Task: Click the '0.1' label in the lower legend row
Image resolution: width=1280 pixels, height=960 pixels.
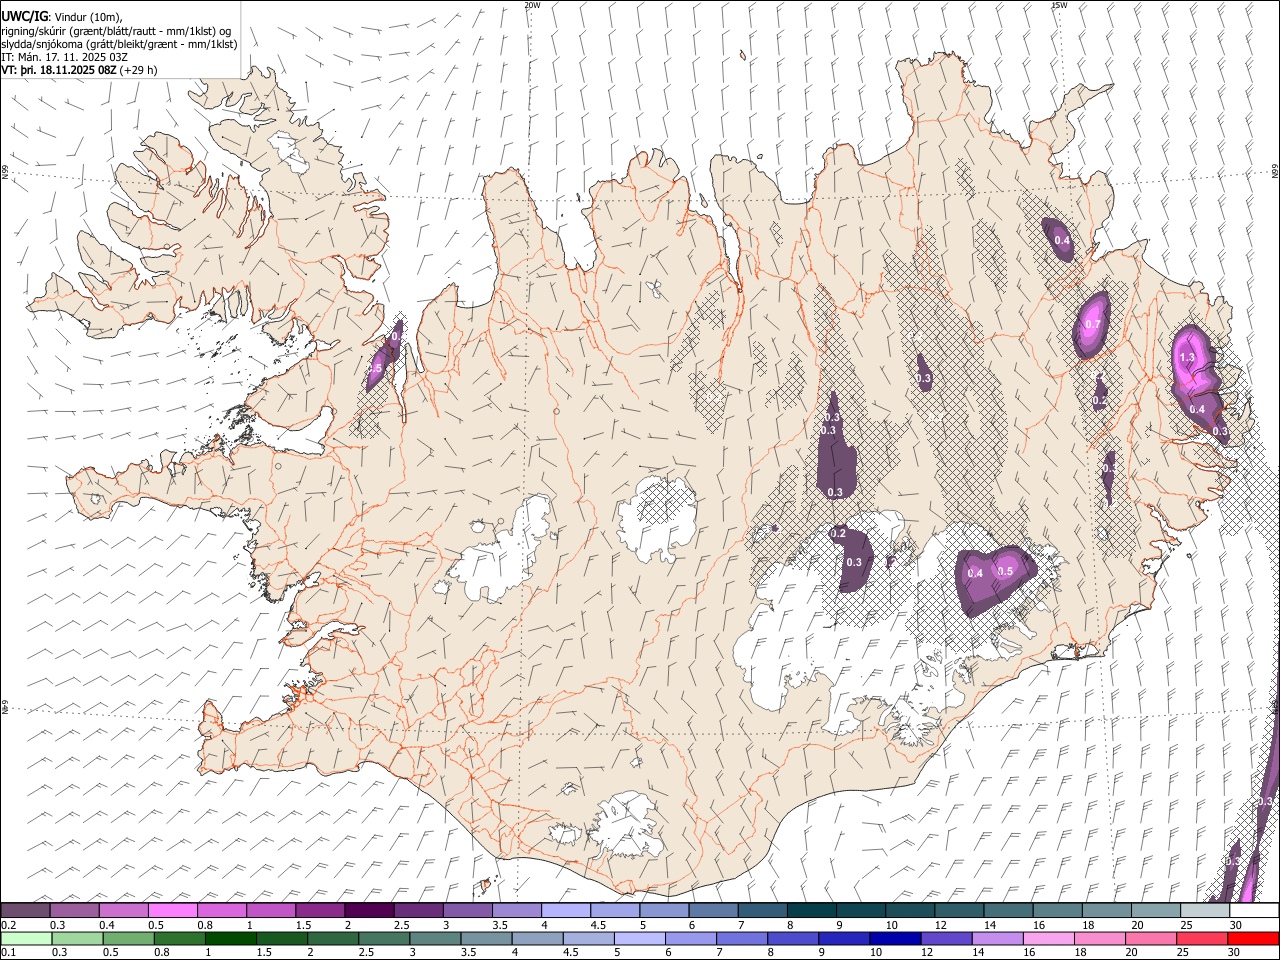Action: [8, 953]
